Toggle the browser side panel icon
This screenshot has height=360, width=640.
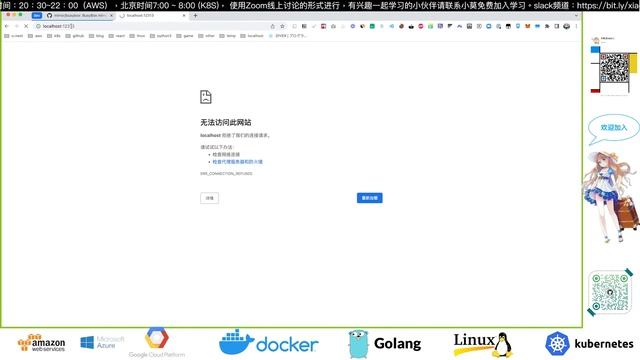coord(557,26)
